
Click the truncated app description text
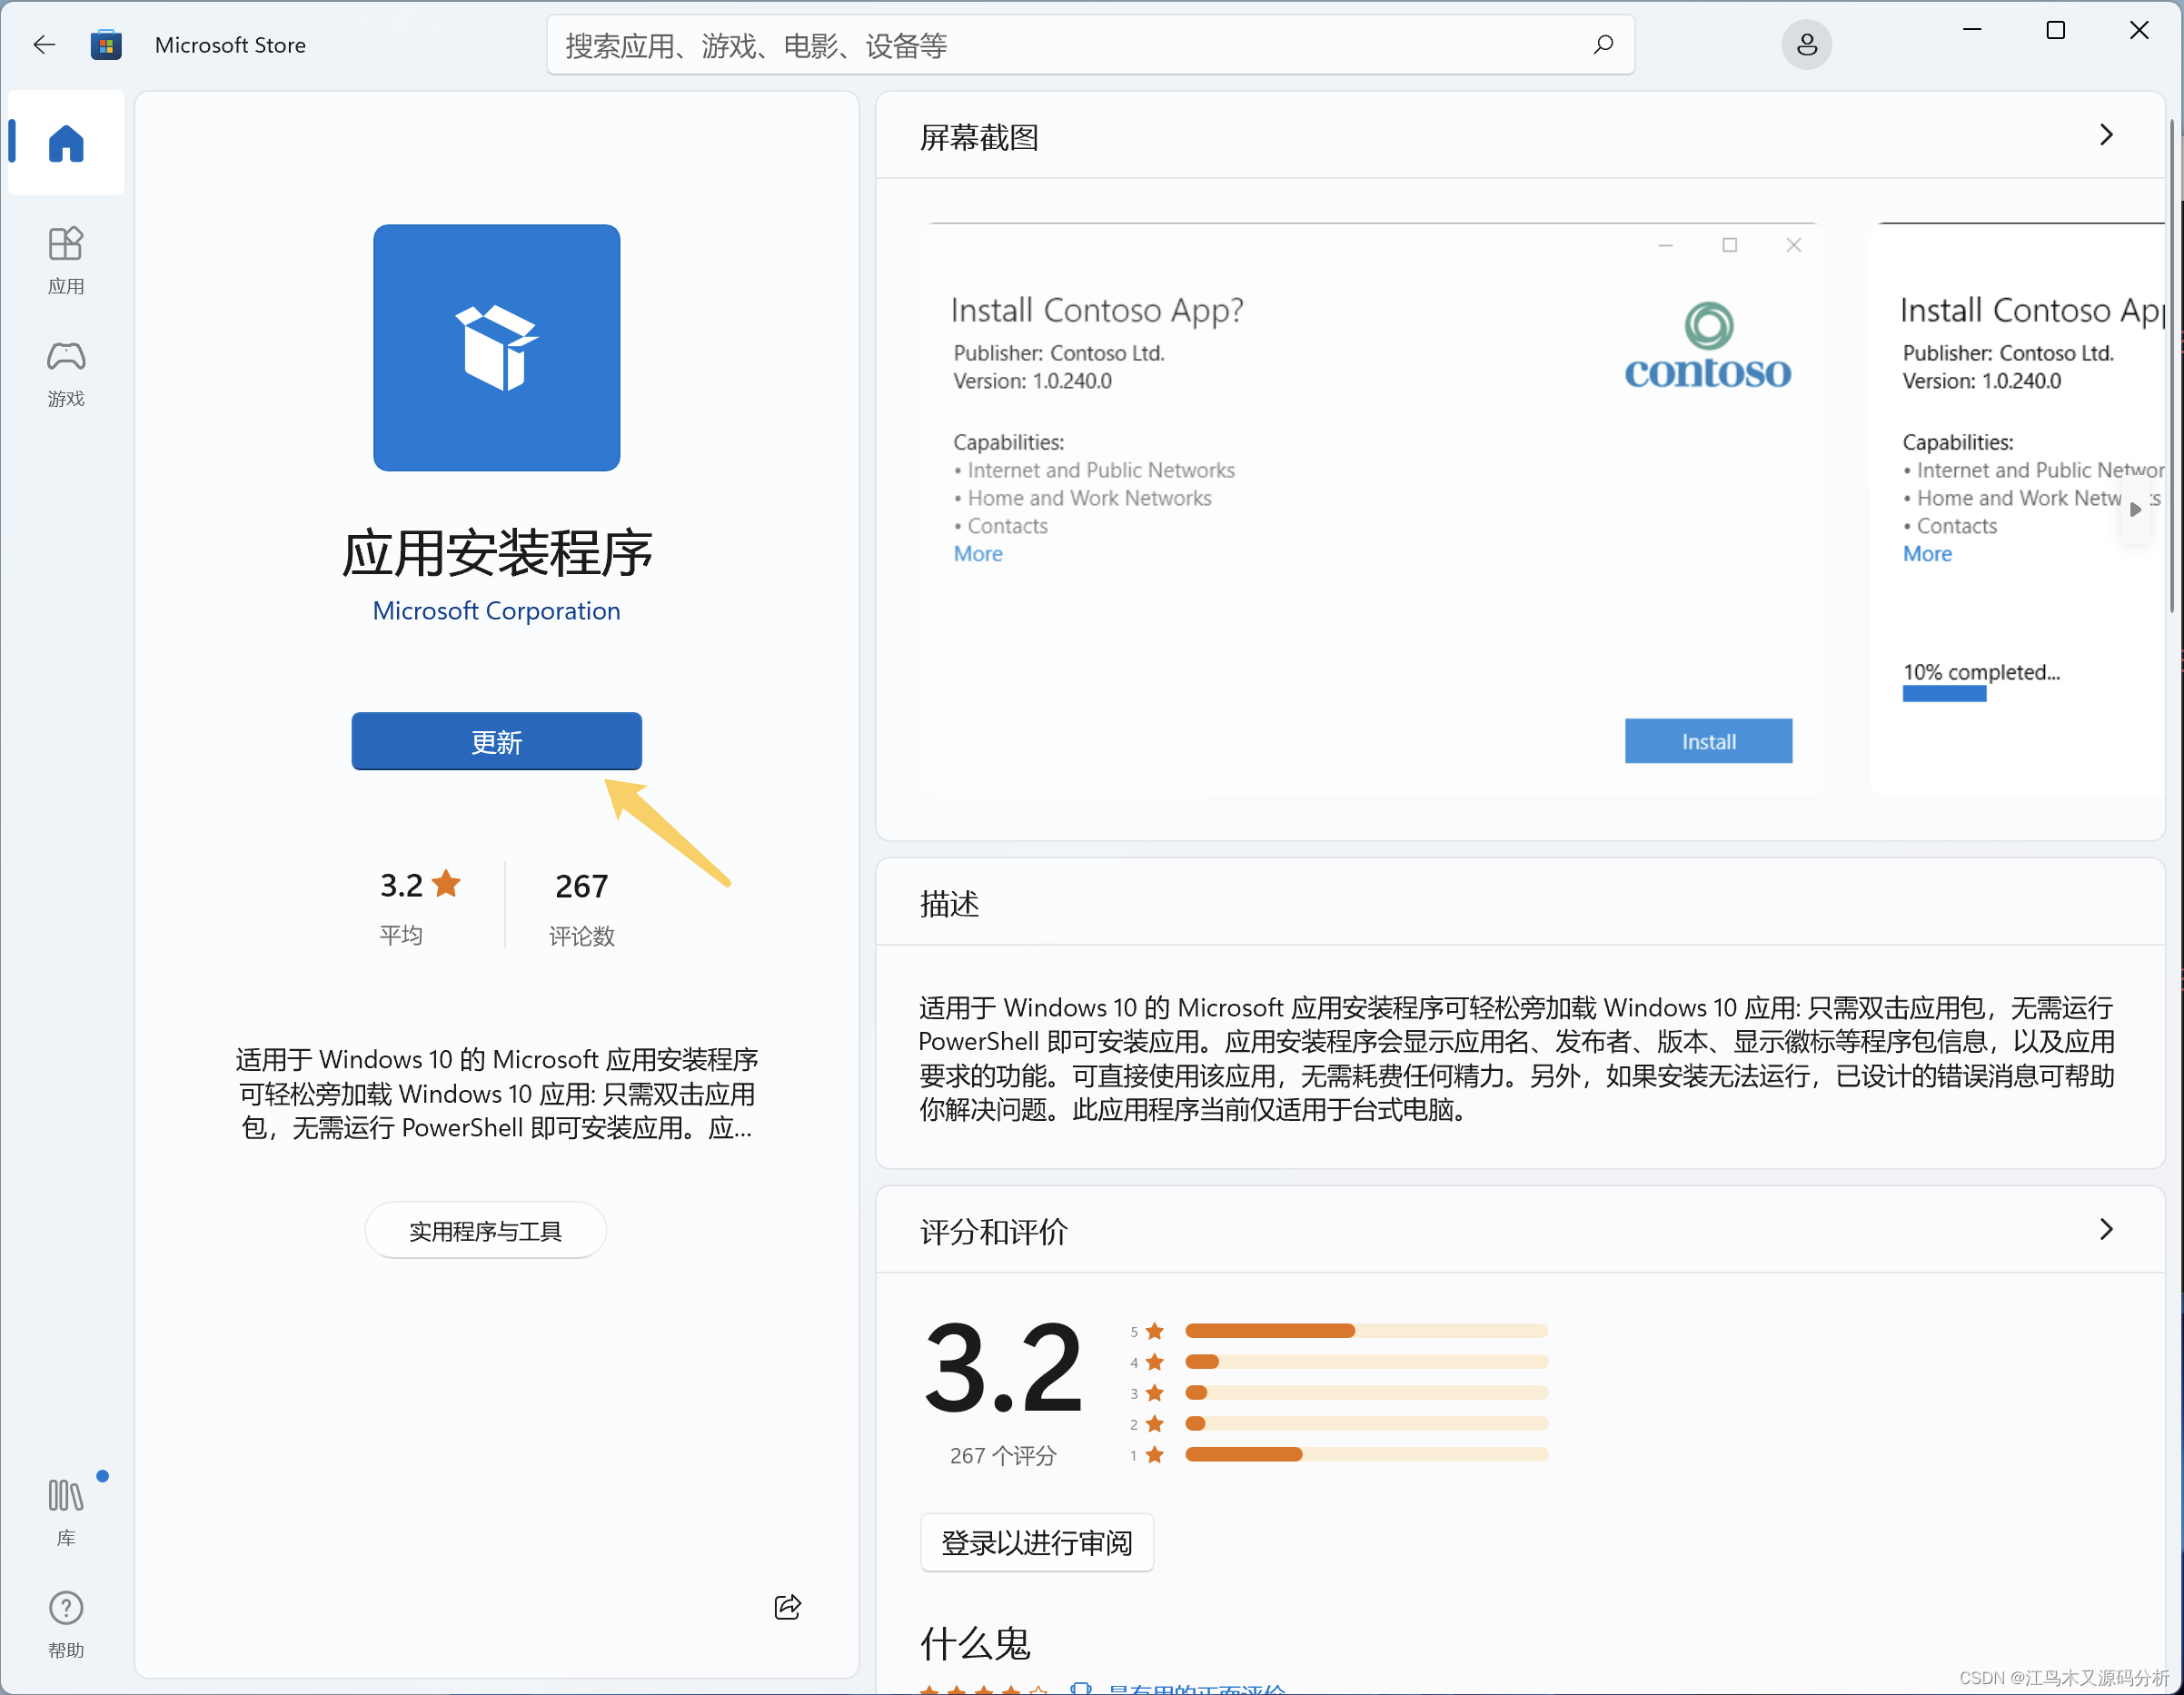click(x=496, y=1093)
